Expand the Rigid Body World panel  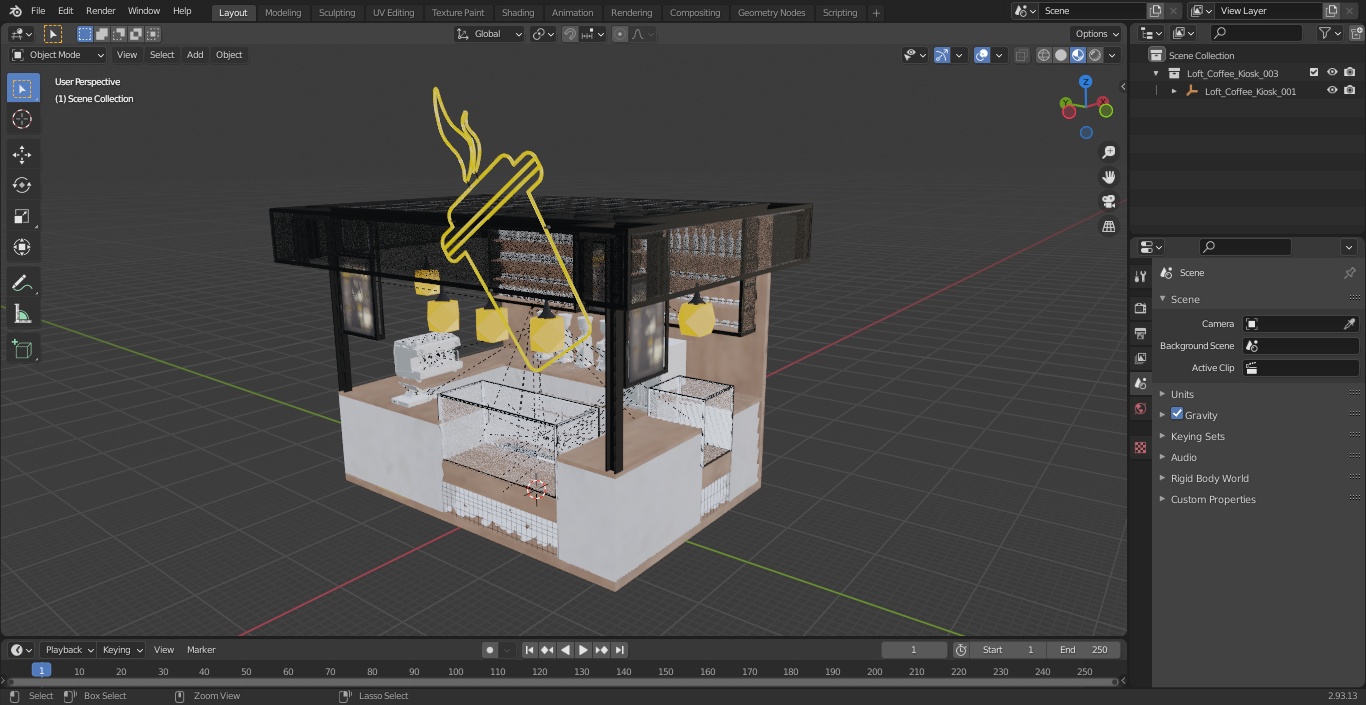point(1209,478)
